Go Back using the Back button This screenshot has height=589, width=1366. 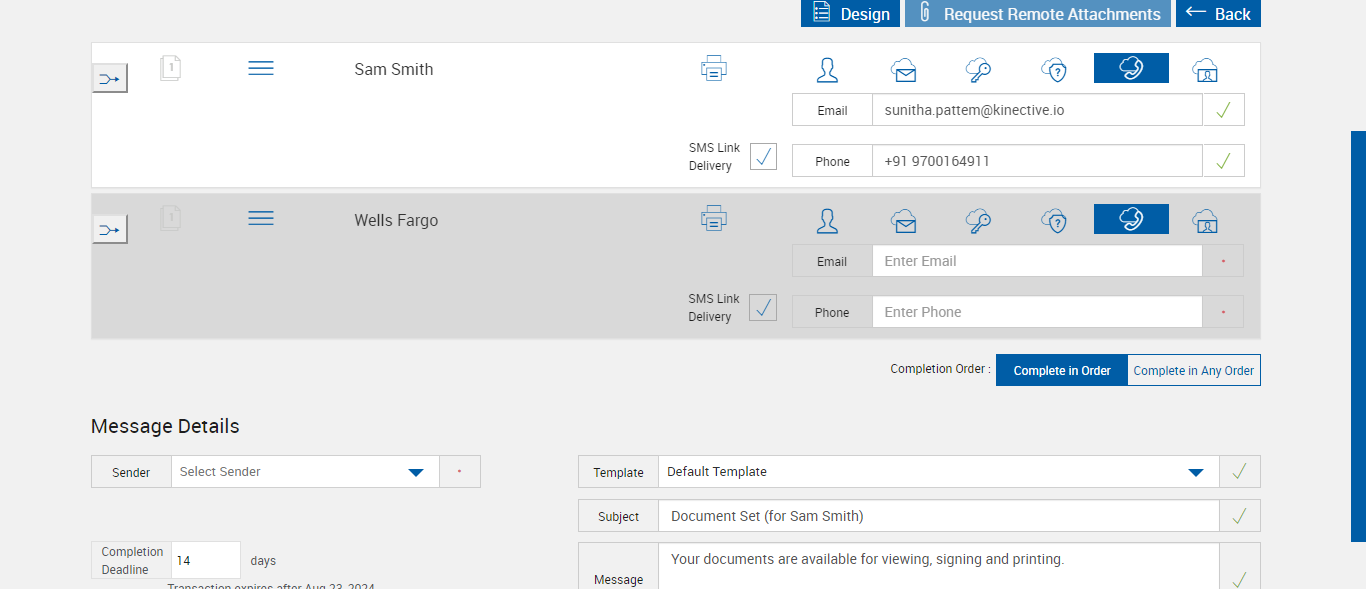click(1218, 14)
